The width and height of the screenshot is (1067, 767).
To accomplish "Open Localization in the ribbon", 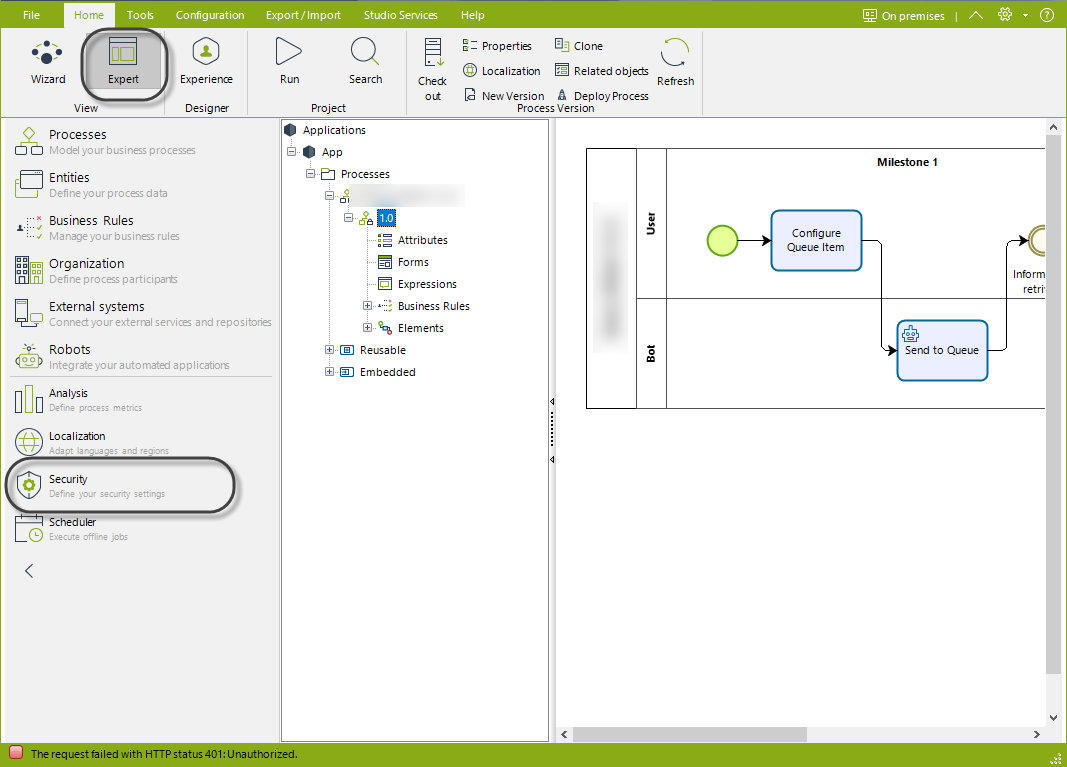I will [502, 71].
